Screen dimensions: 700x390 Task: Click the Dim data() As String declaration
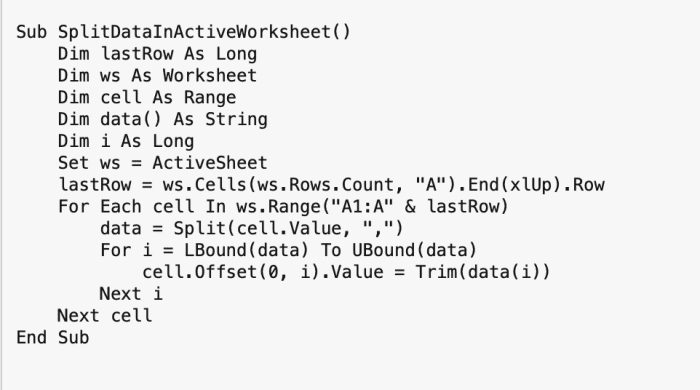(x=162, y=120)
